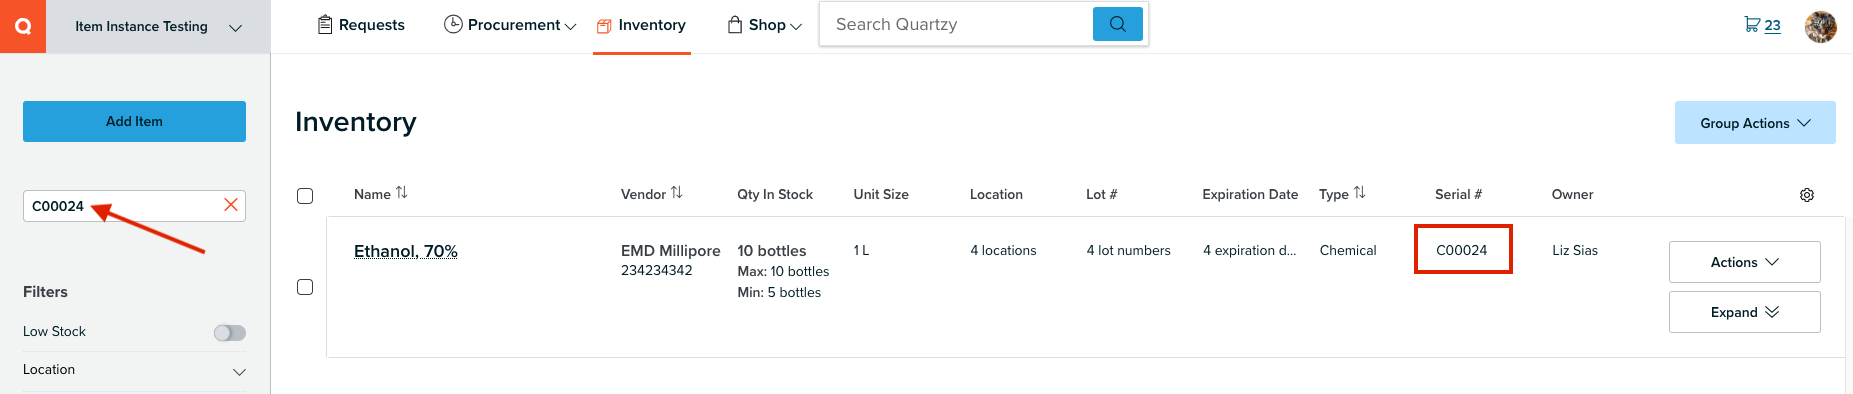Click the blue search magnifier button

[x=1118, y=24]
